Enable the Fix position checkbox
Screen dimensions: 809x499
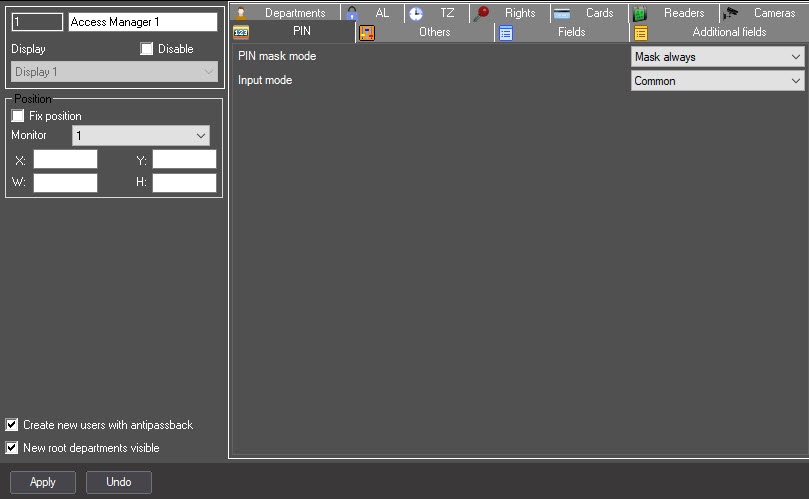18,116
